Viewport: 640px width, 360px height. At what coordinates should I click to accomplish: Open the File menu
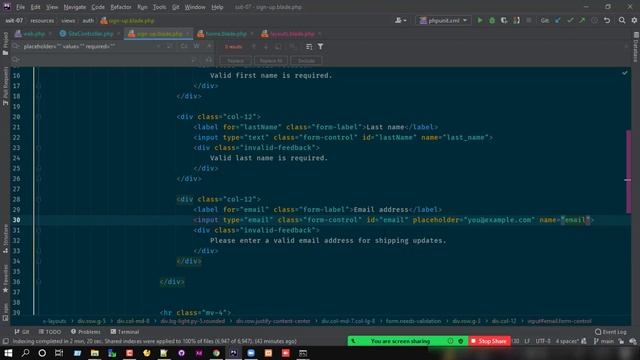click(x=20, y=7)
